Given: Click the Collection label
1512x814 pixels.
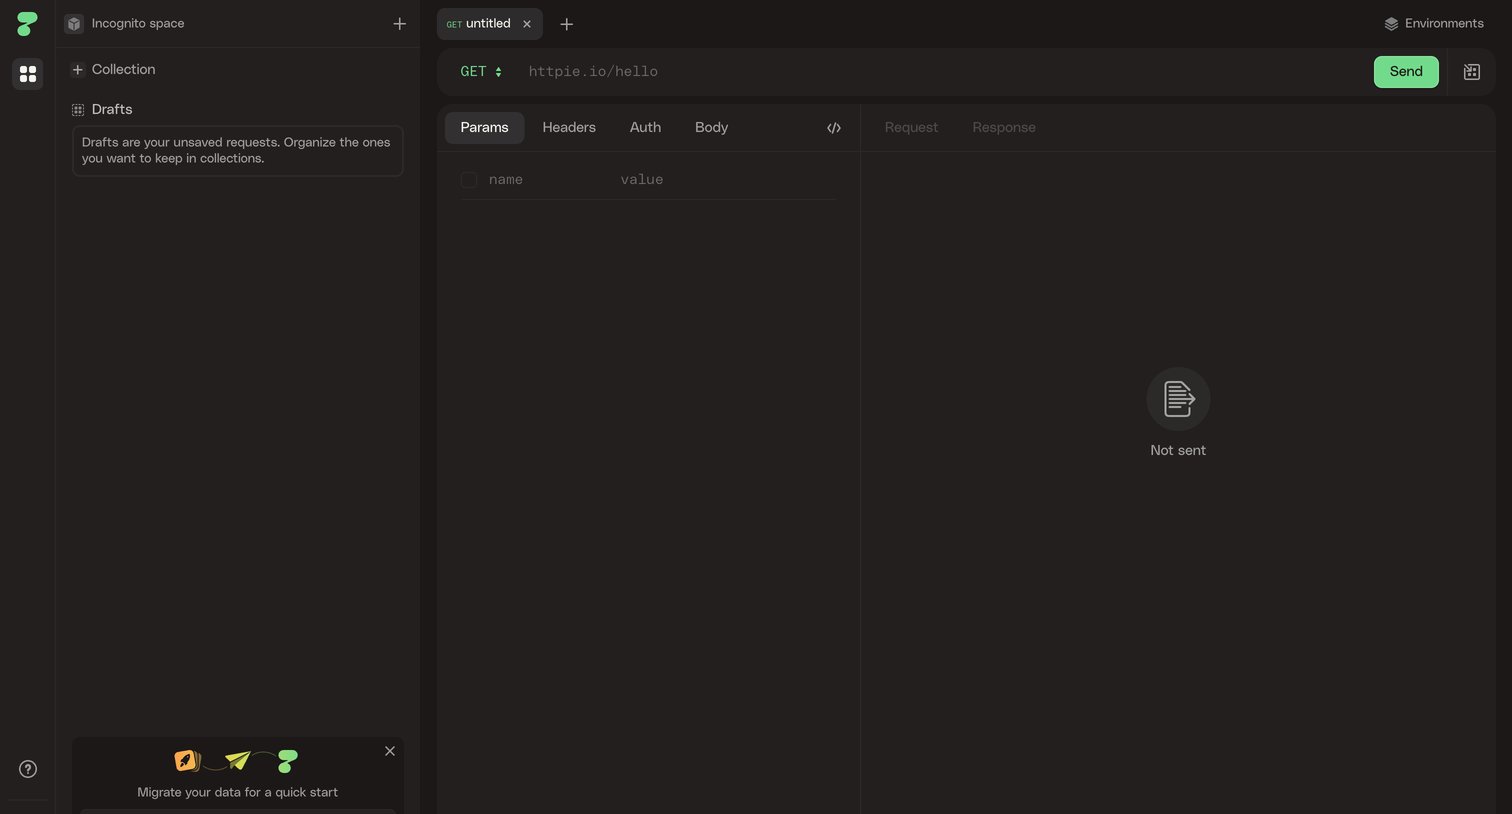Looking at the screenshot, I should (x=124, y=70).
